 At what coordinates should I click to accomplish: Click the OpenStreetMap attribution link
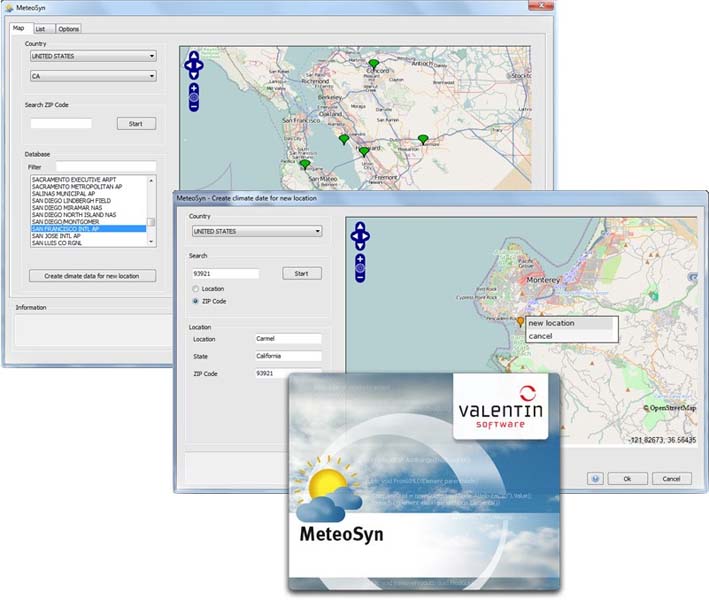[670, 408]
